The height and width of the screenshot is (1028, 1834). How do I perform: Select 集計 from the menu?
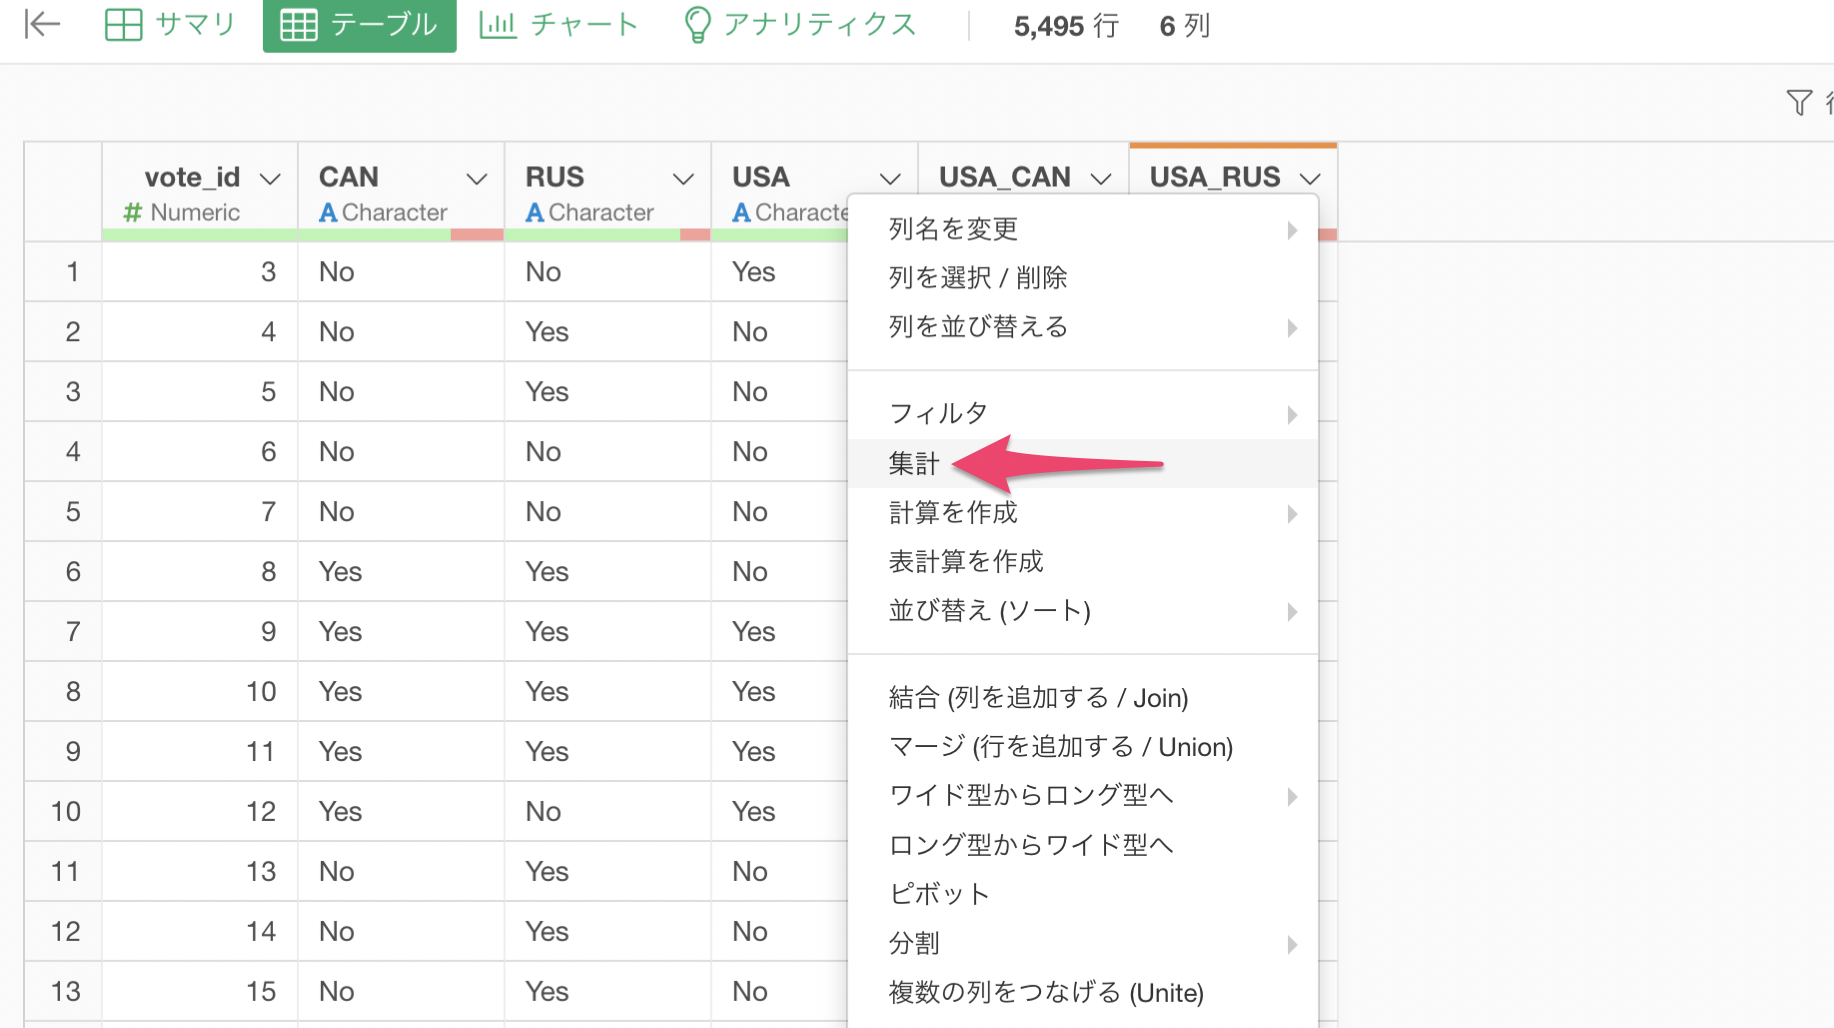tap(1083, 463)
